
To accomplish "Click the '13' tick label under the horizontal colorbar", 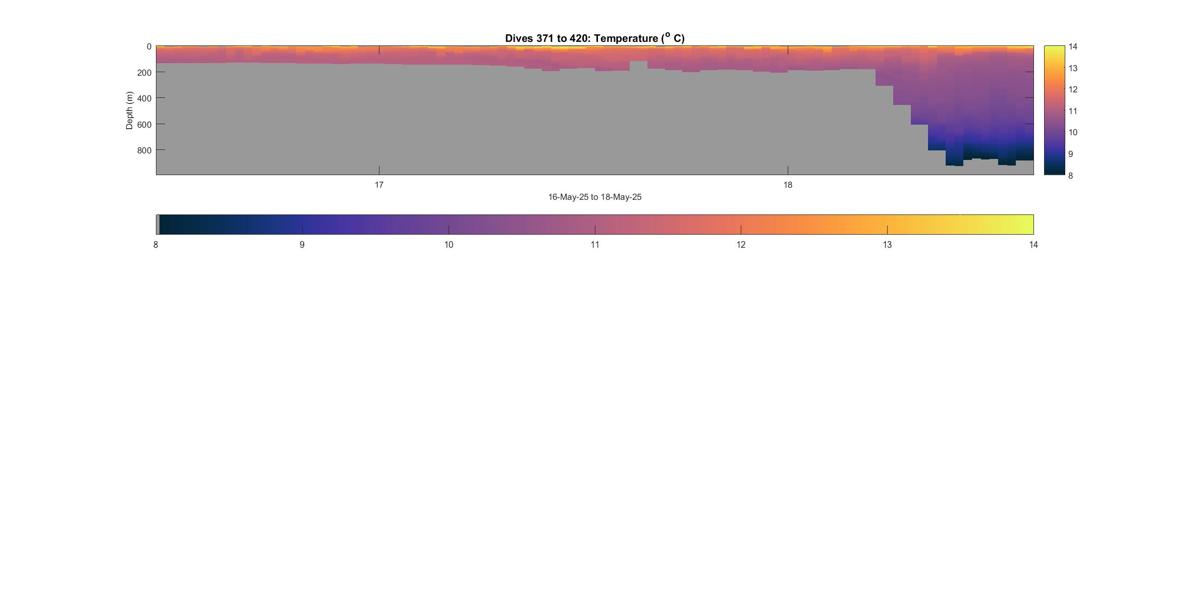I will pyautogui.click(x=887, y=245).
